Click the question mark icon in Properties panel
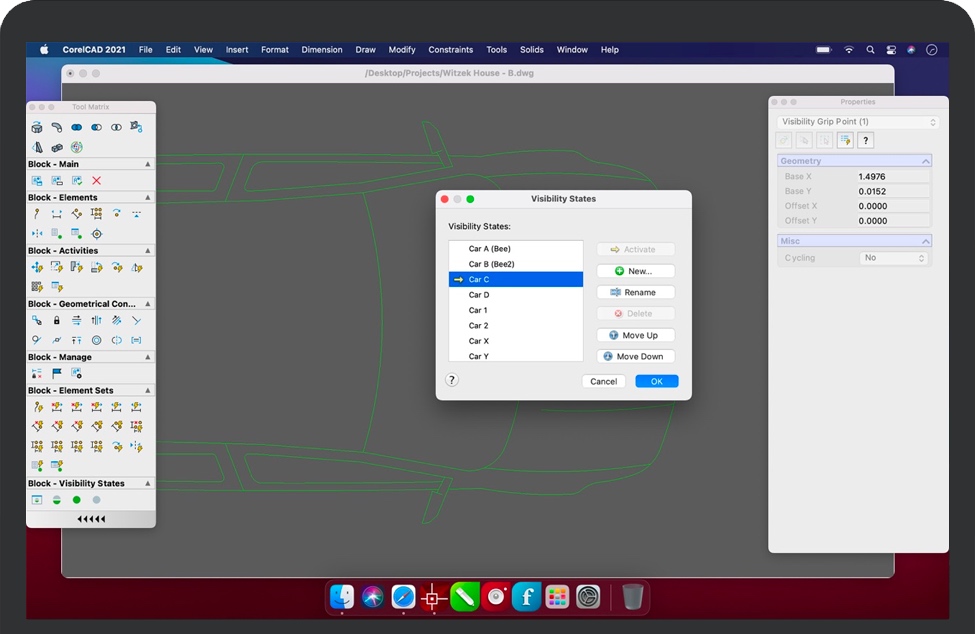 865,141
